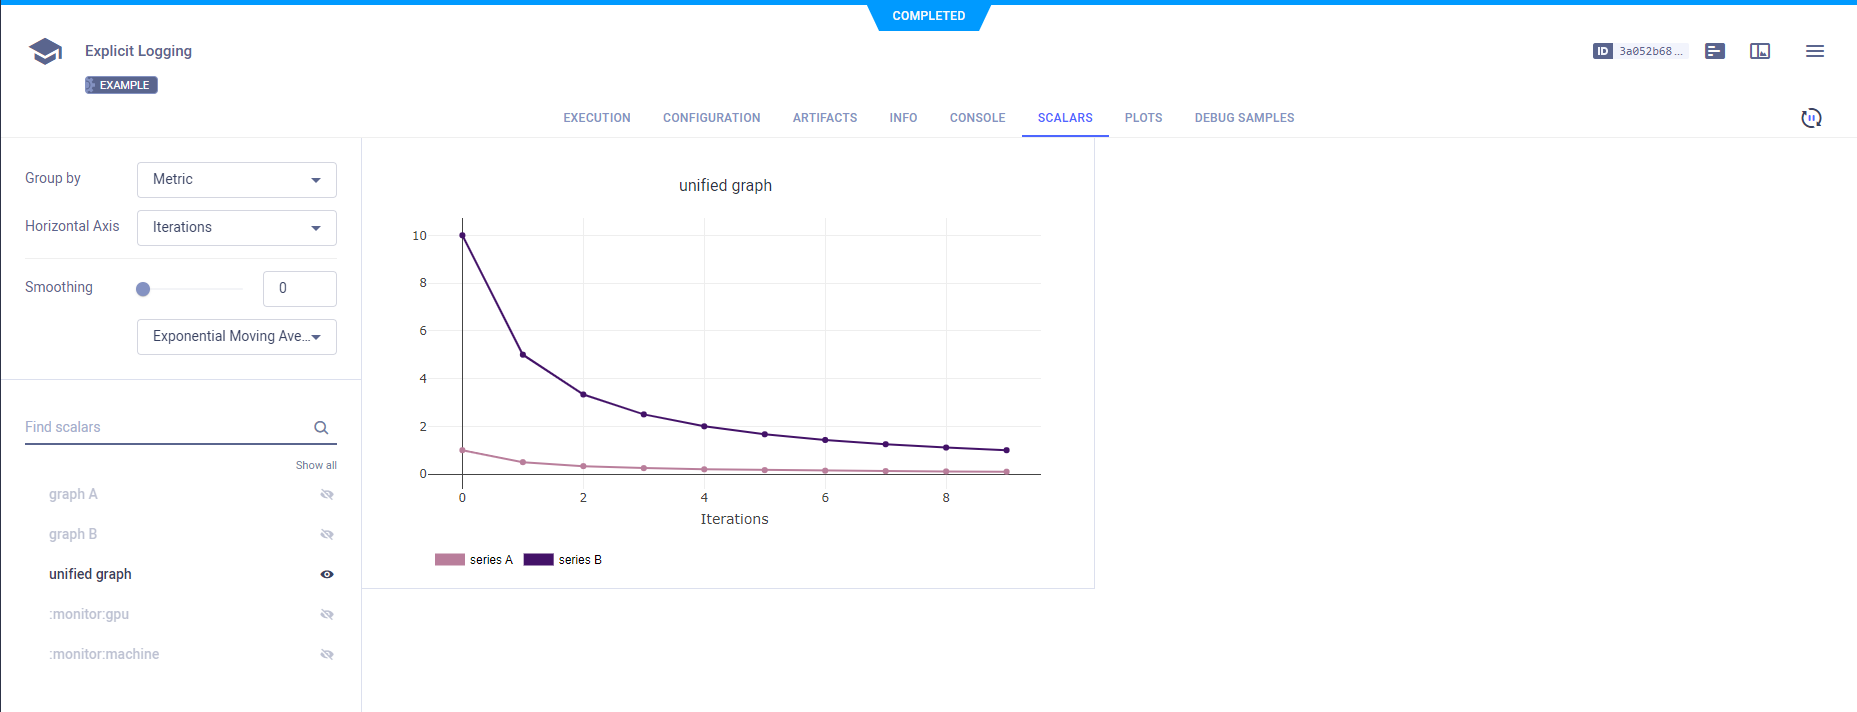This screenshot has width=1857, height=712.
Task: Click the Find scalars search field
Action: 165,427
